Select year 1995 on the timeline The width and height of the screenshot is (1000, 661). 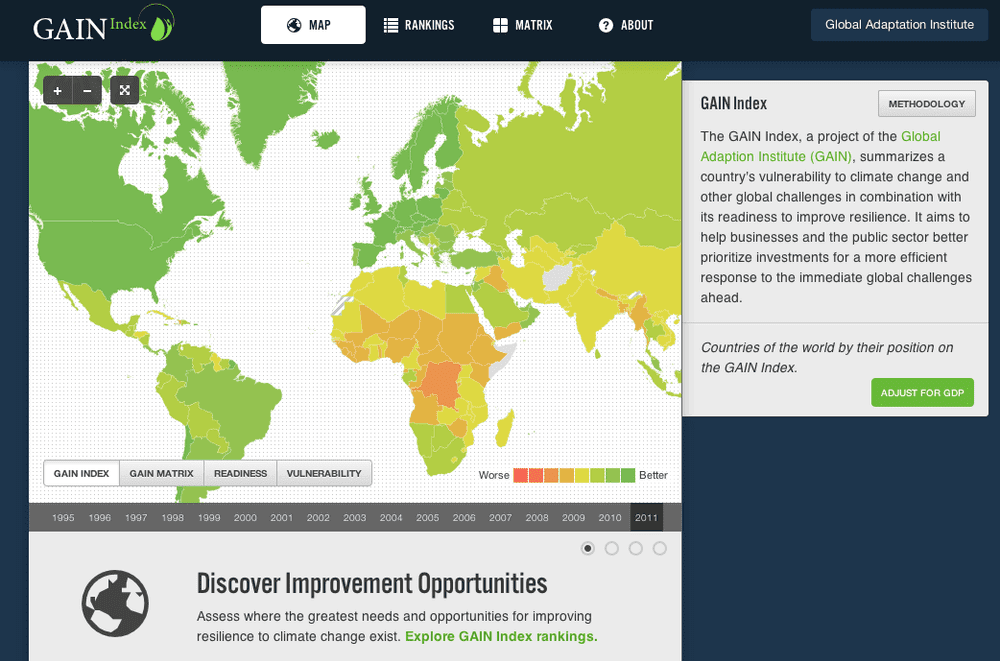pyautogui.click(x=63, y=517)
